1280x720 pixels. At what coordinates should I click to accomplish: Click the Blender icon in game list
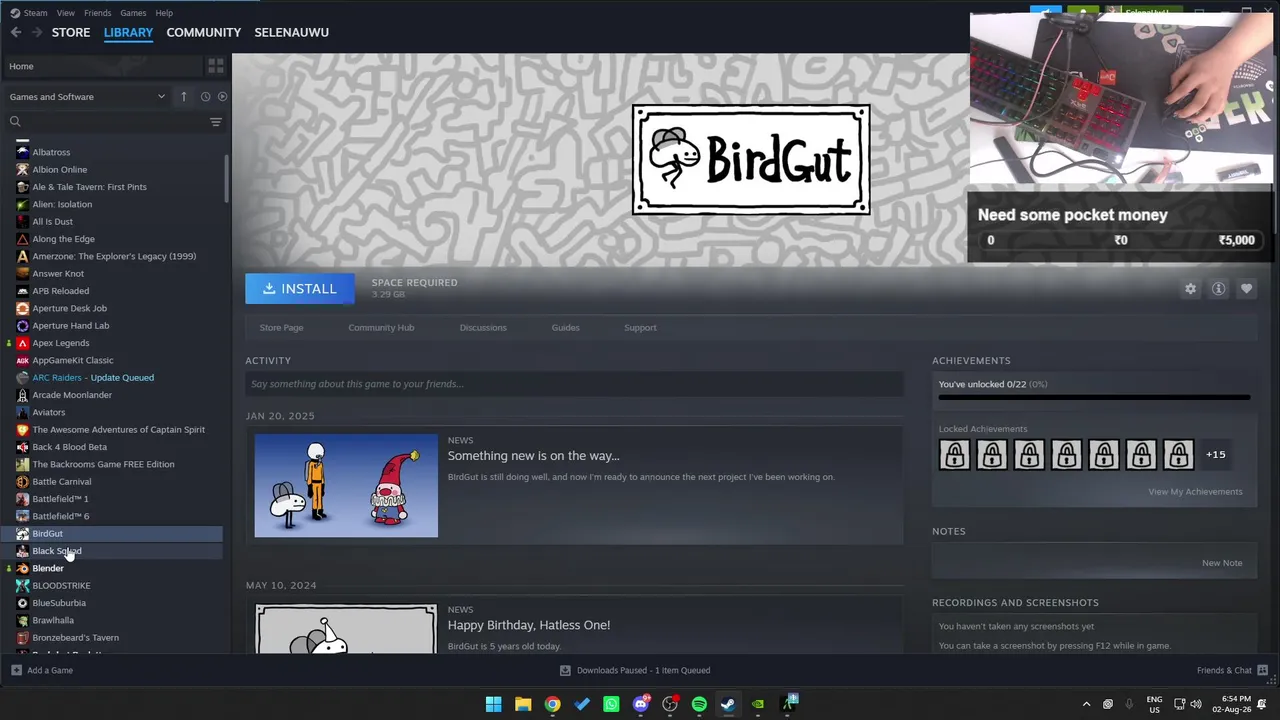coord(22,568)
